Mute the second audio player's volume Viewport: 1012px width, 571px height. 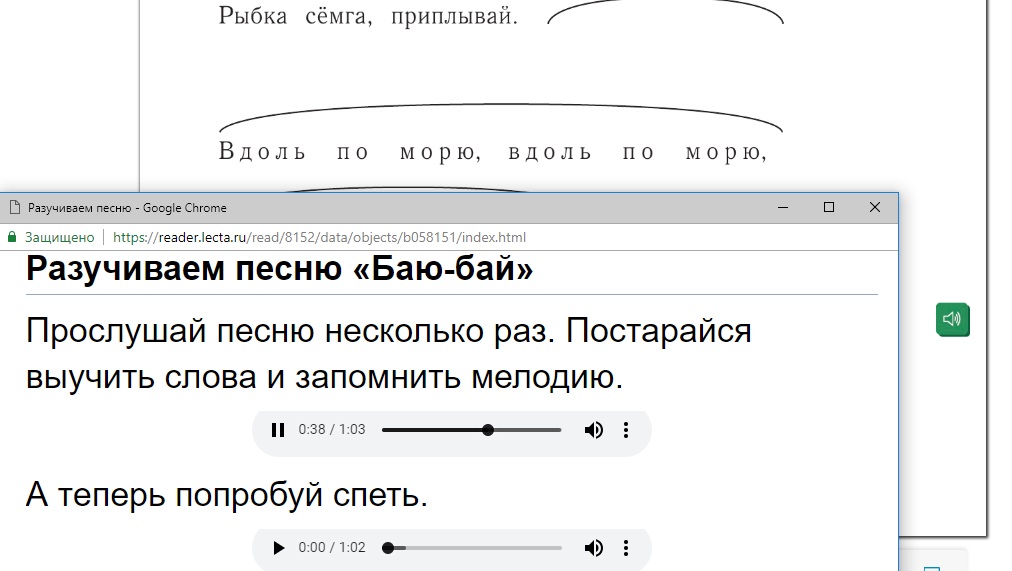point(594,548)
